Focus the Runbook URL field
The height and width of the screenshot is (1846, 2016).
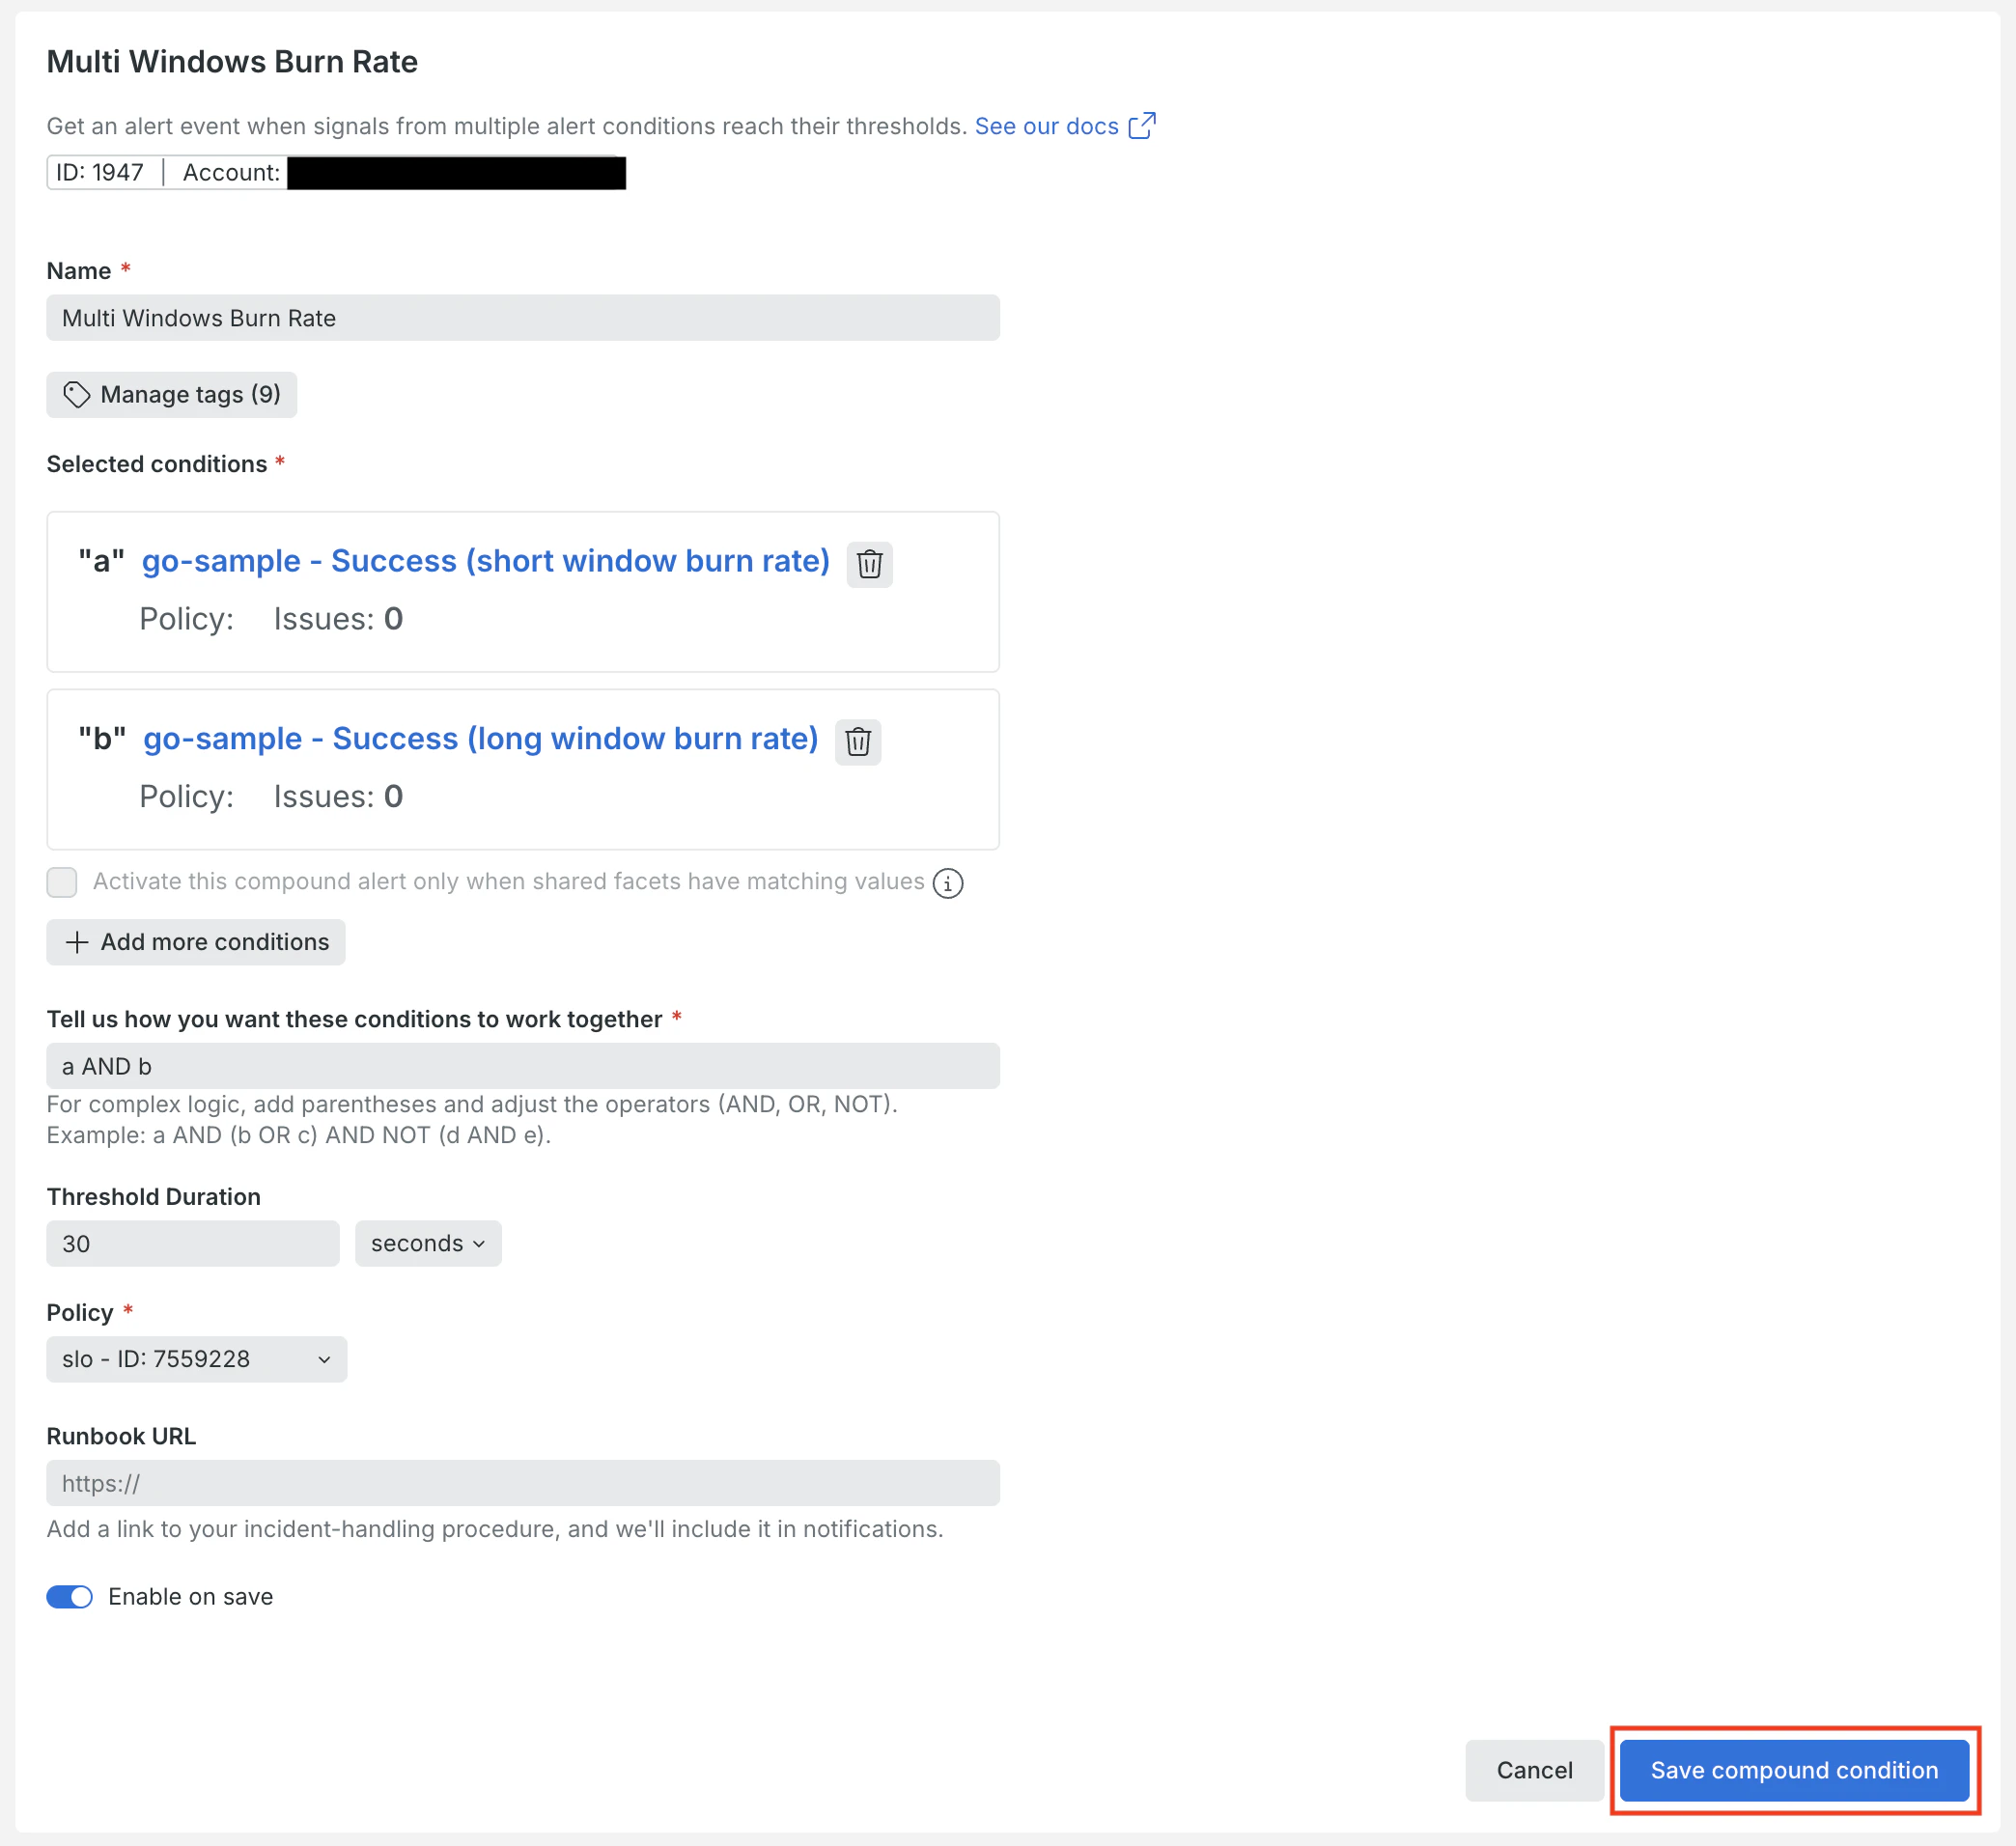(523, 1483)
